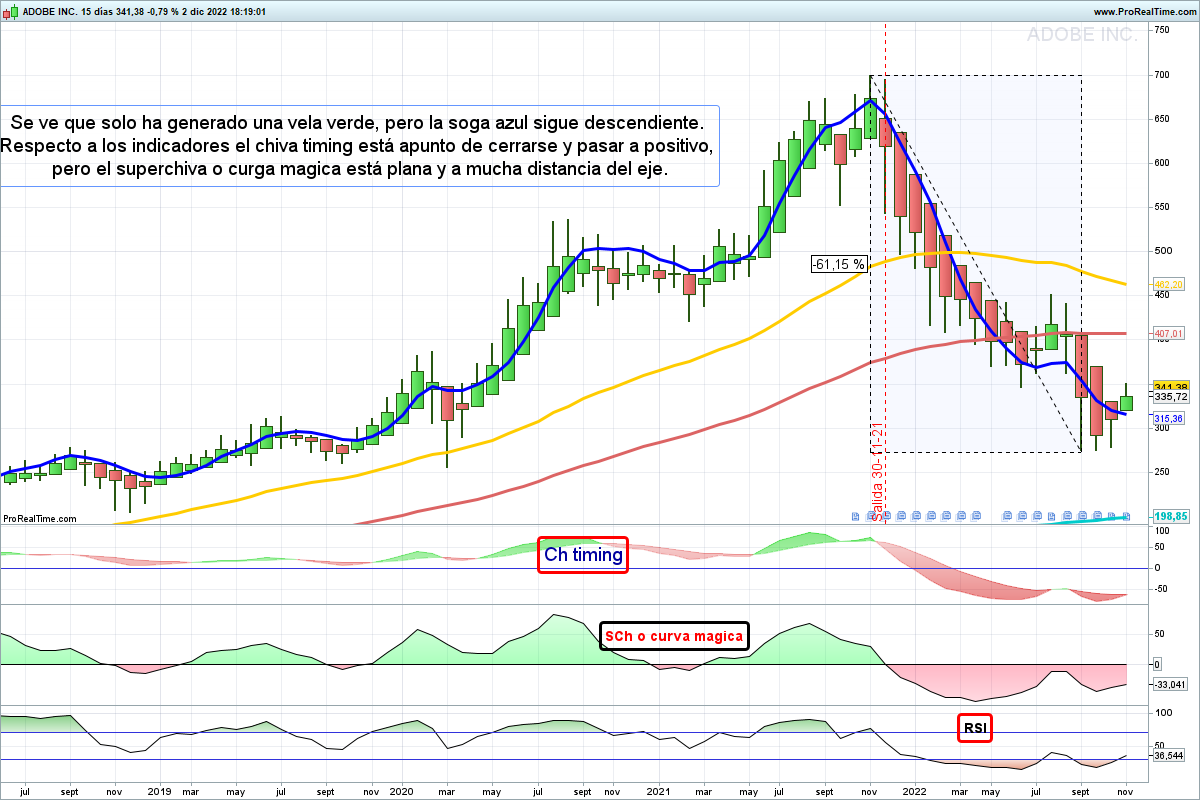Click the -33,041 indicator value label

[1169, 685]
